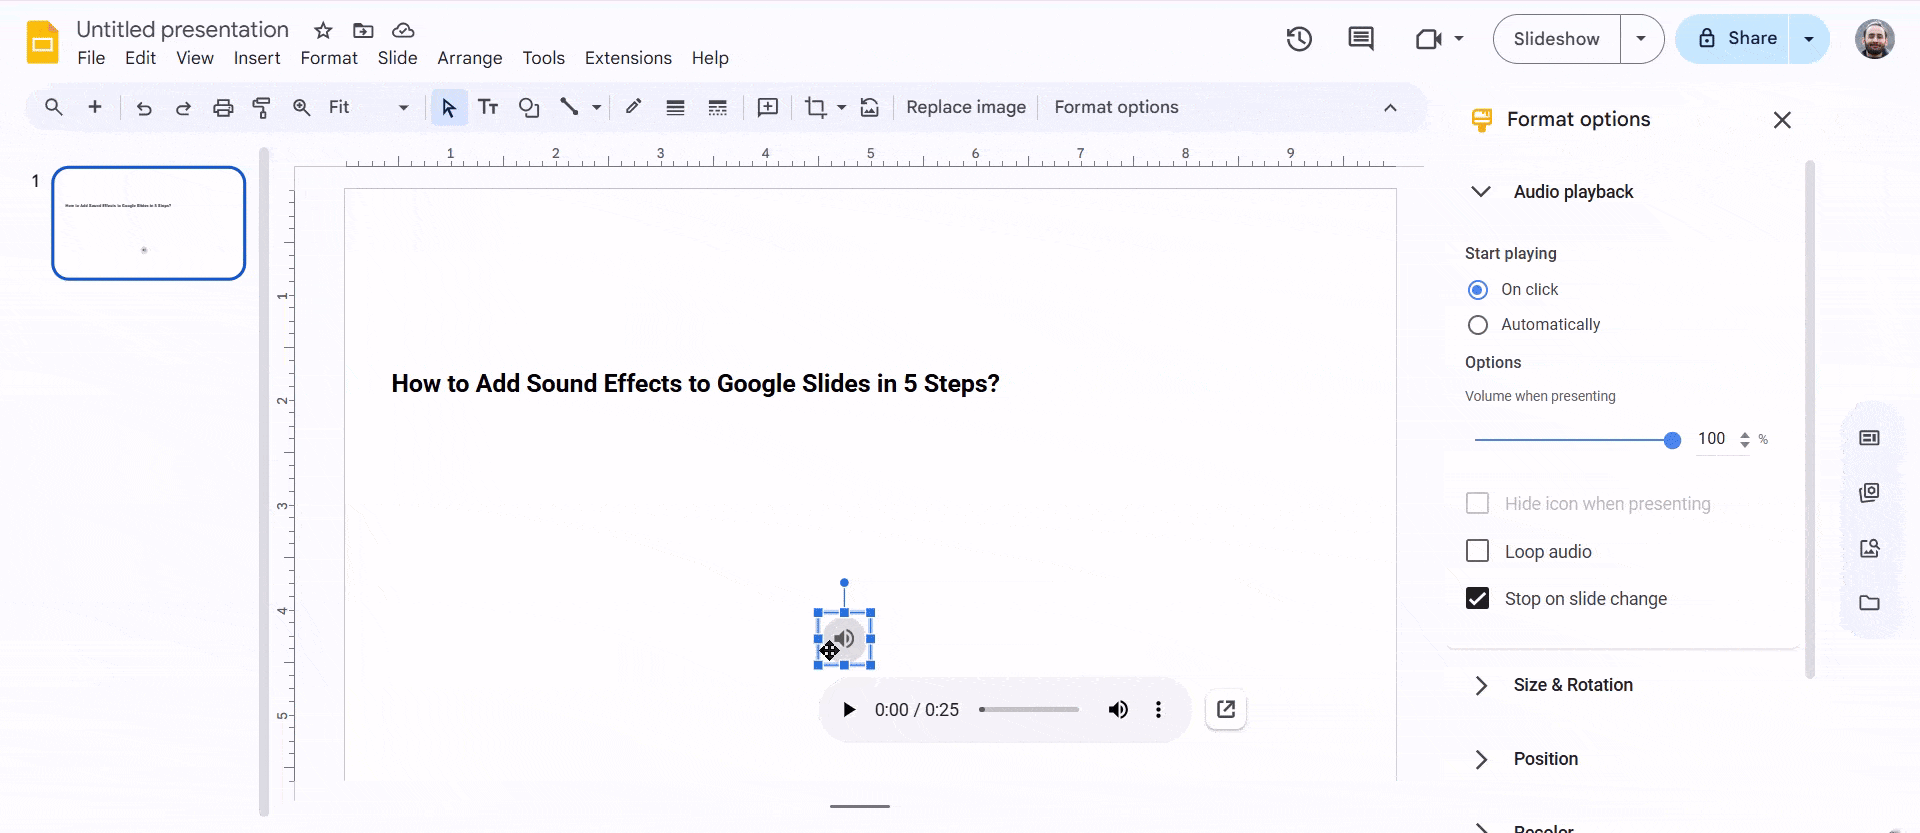Click the volume when presenting slider handle
The image size is (1920, 833).
point(1672,440)
